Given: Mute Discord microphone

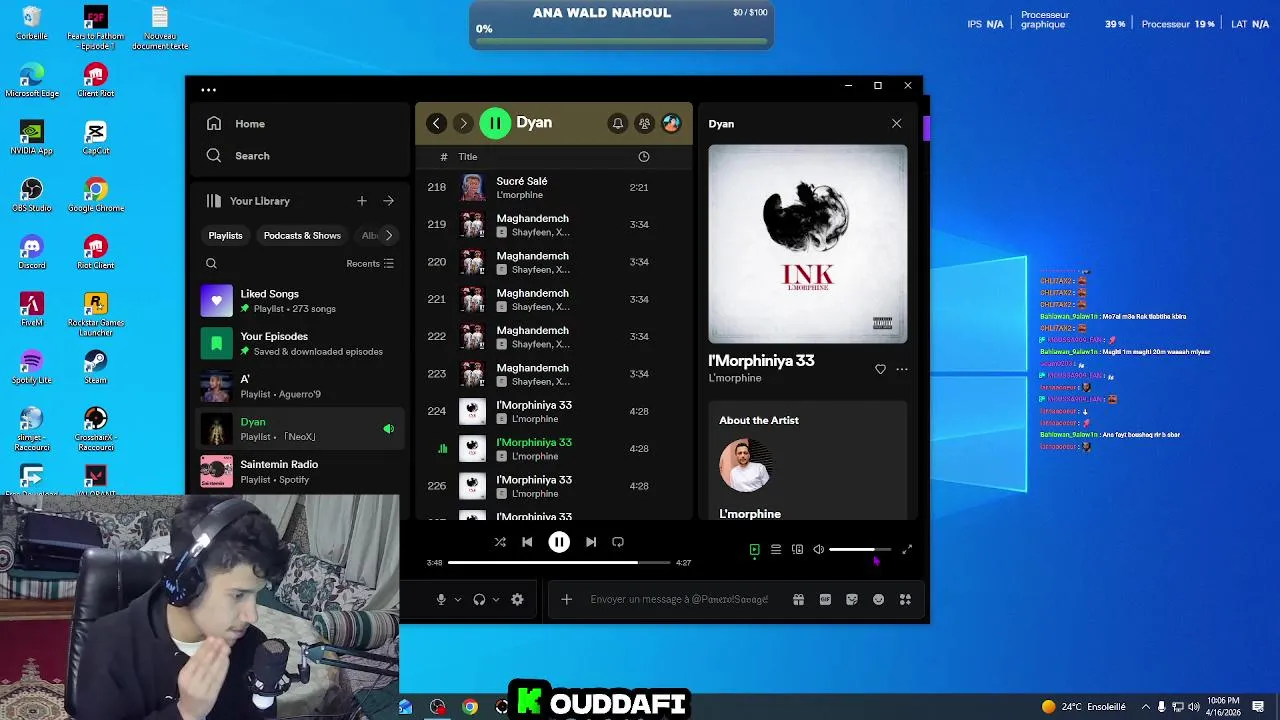Looking at the screenshot, I should pyautogui.click(x=441, y=600).
